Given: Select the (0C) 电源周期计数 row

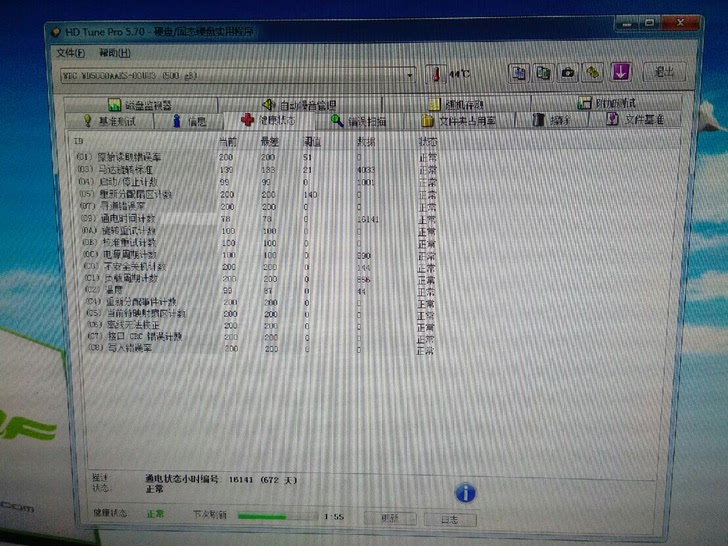Looking at the screenshot, I should click(x=258, y=255).
